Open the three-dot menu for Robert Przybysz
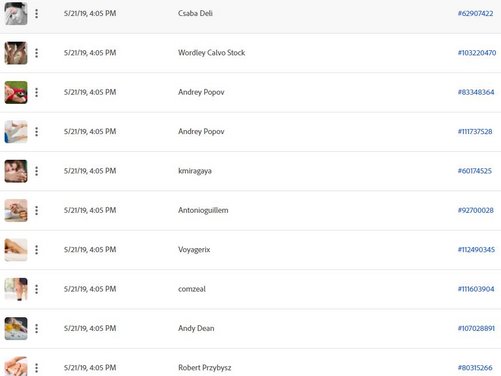 (37, 368)
